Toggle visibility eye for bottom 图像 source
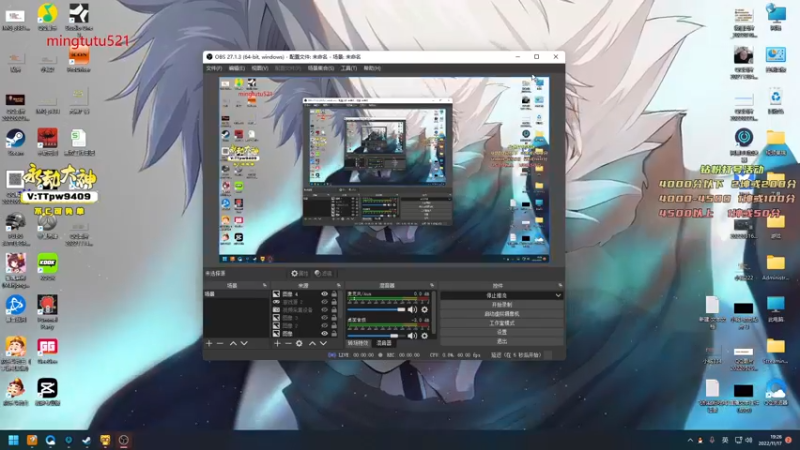 tap(324, 334)
